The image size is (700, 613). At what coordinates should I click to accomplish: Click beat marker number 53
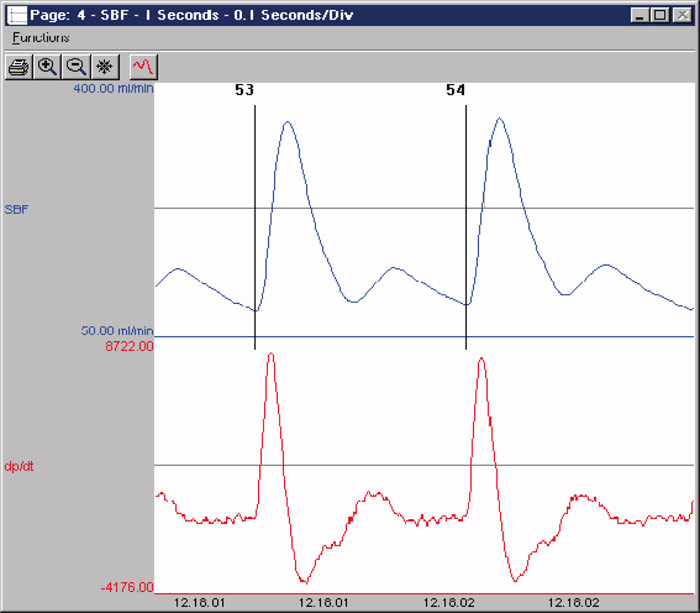coord(244,90)
